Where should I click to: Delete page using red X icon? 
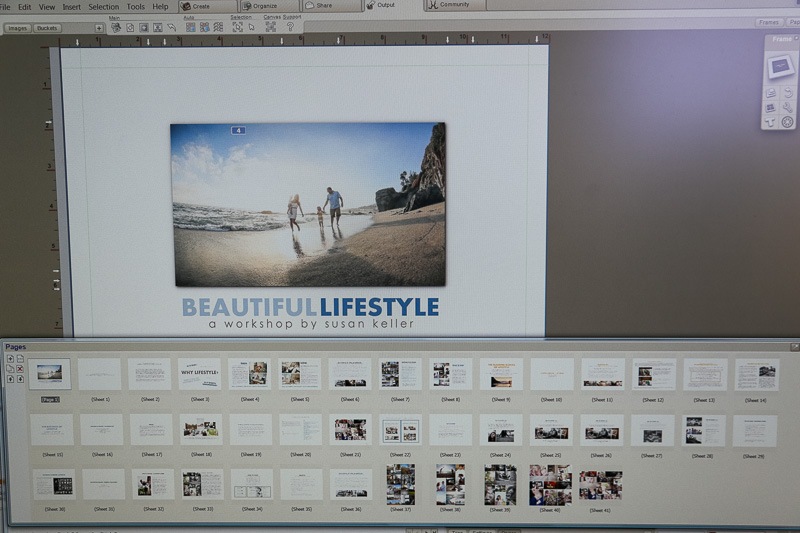(20, 368)
